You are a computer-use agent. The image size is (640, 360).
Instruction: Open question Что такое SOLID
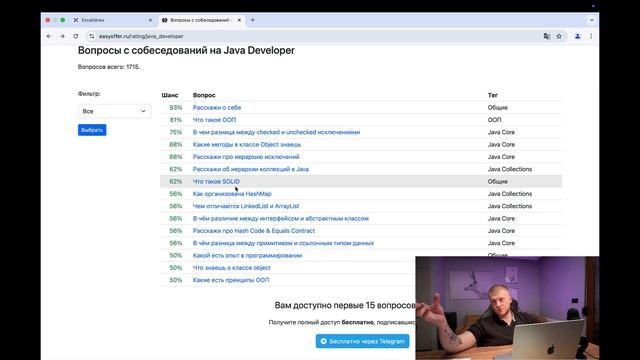click(216, 181)
